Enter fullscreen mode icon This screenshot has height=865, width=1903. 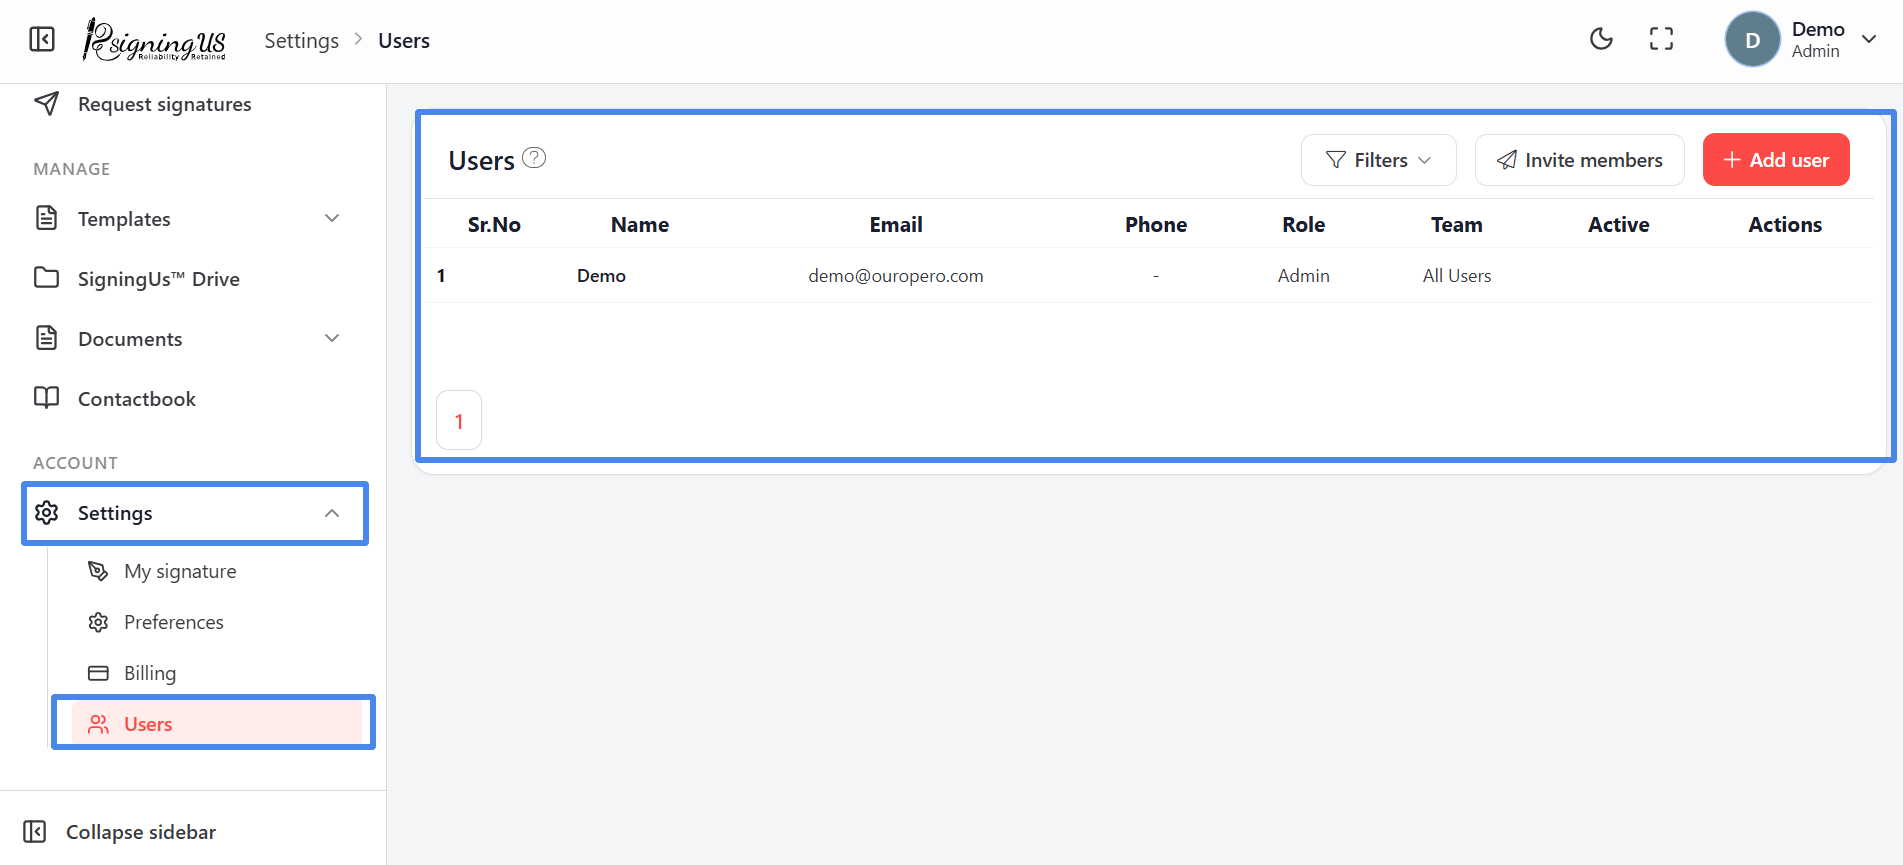(x=1661, y=39)
